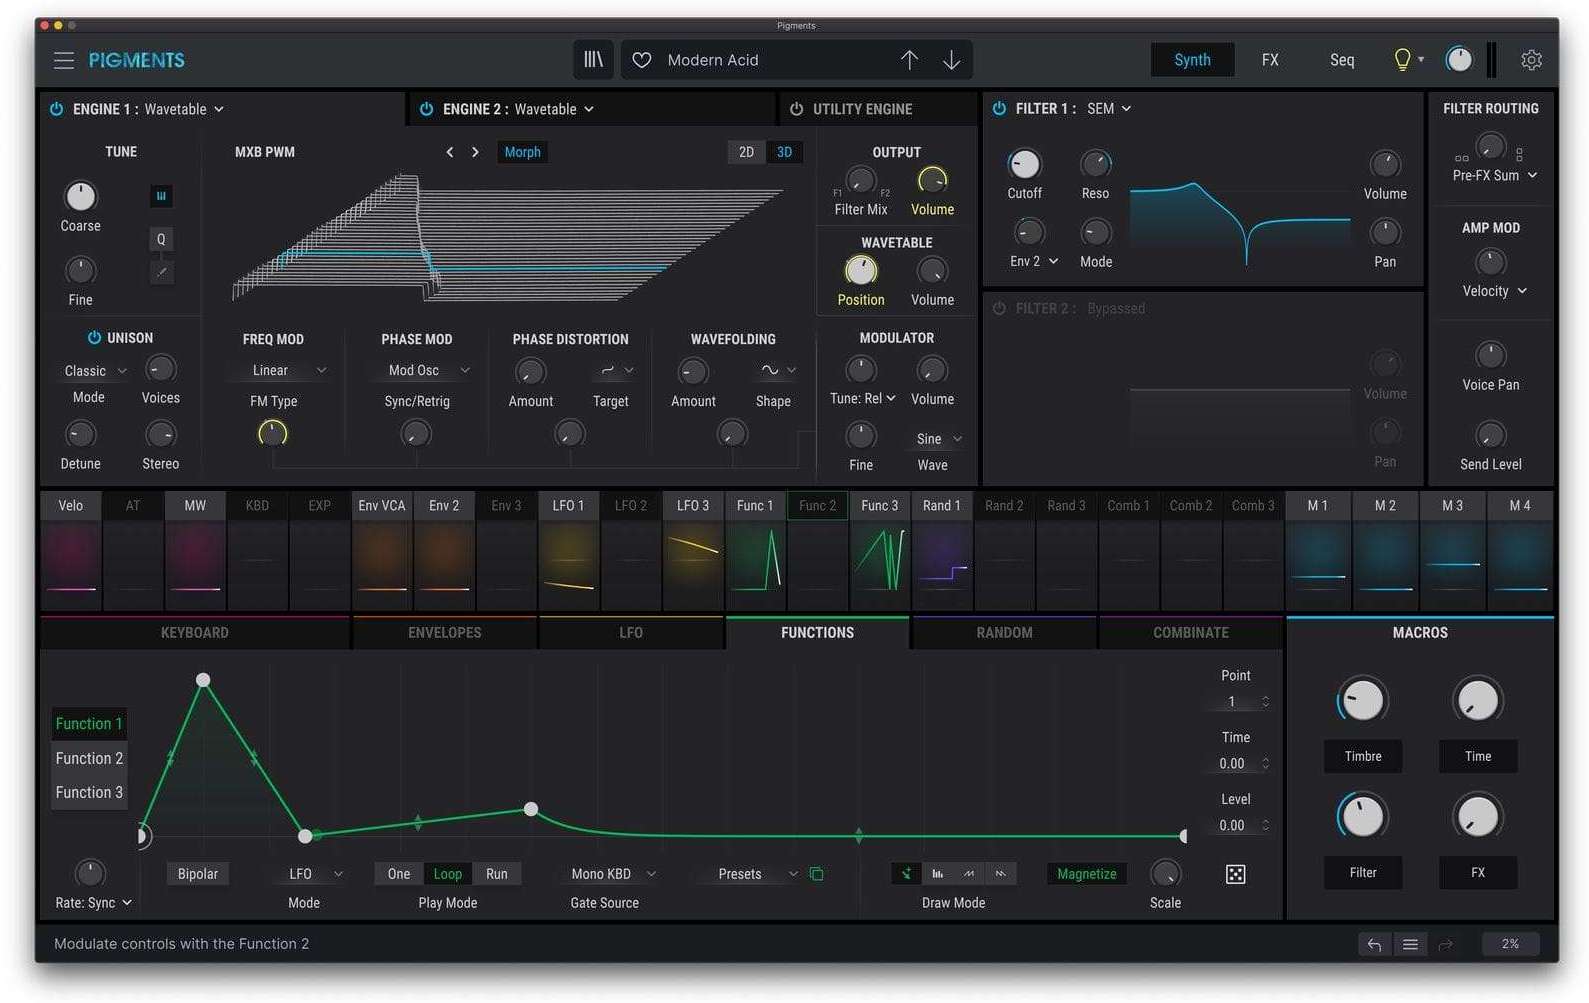1589x1003 pixels.
Task: Toggle Engine 1 power button
Action: [x=57, y=109]
